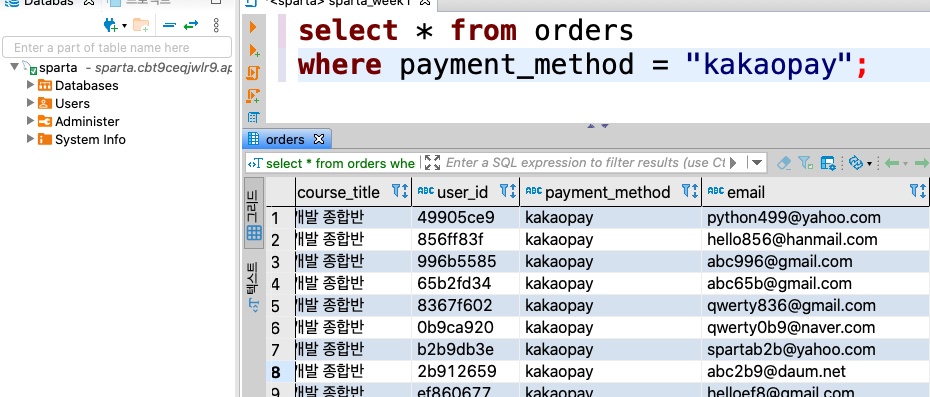Click Execute SQL in new tab icon
Screen dimensions: 930x397
254,50
